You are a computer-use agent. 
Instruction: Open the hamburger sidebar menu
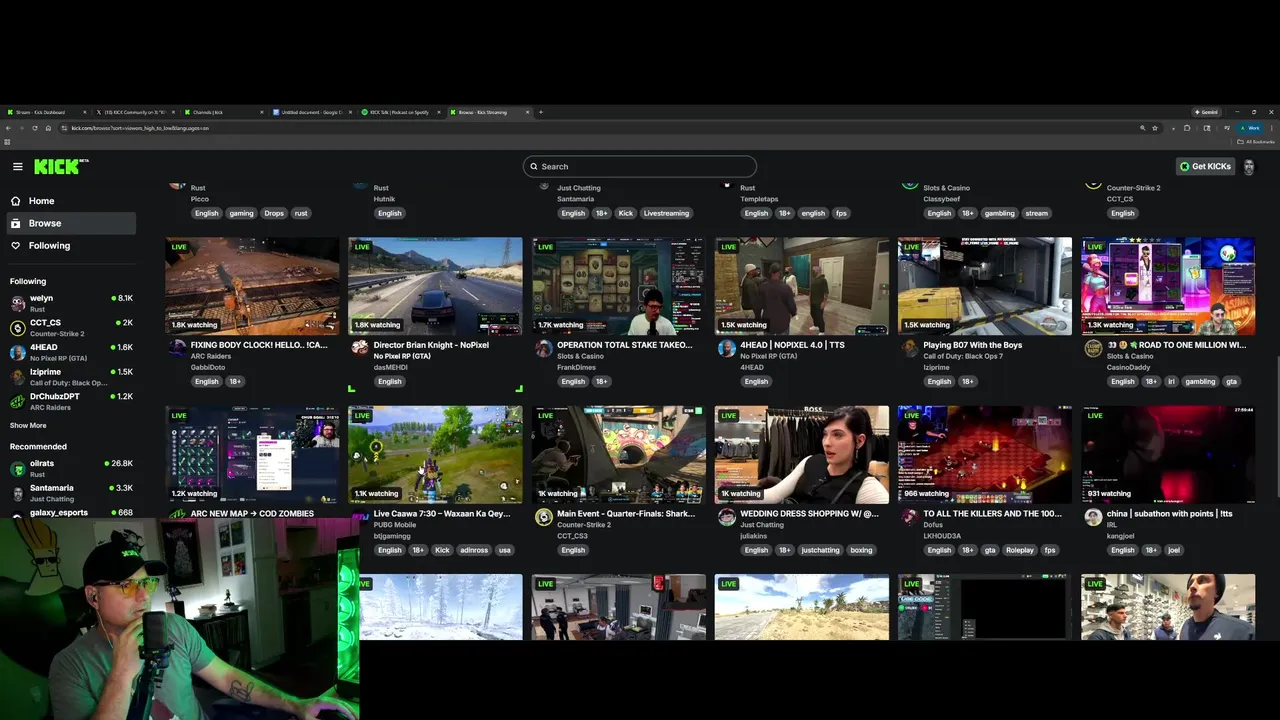coord(17,166)
